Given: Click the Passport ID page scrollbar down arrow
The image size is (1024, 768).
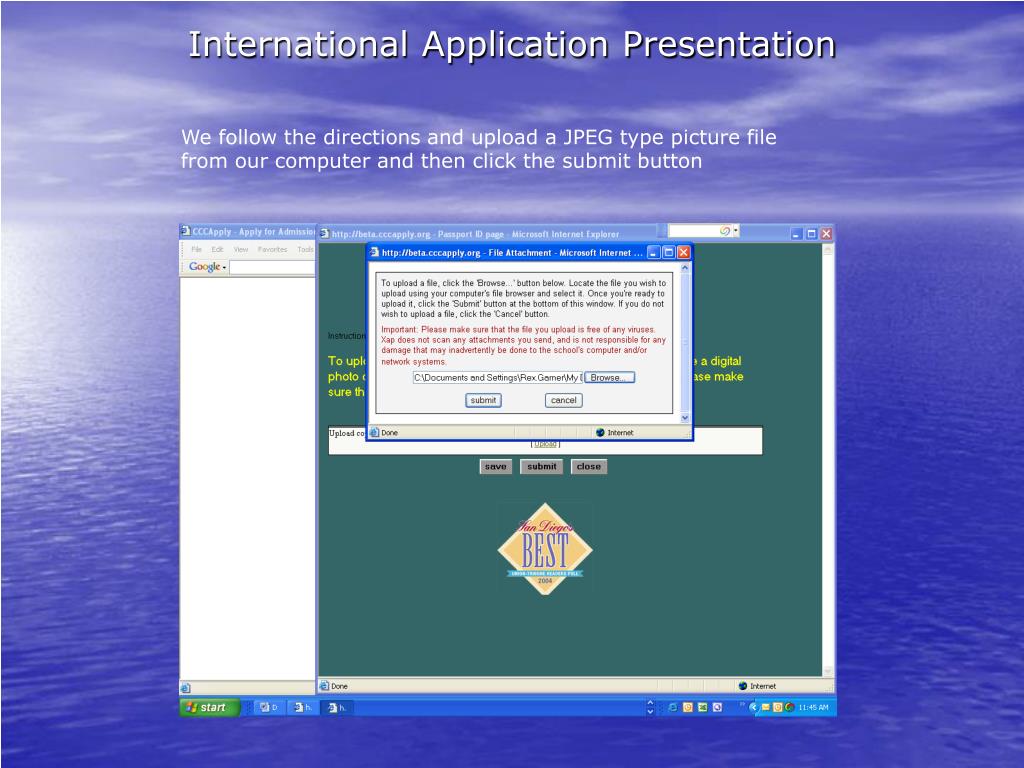Looking at the screenshot, I should click(828, 671).
